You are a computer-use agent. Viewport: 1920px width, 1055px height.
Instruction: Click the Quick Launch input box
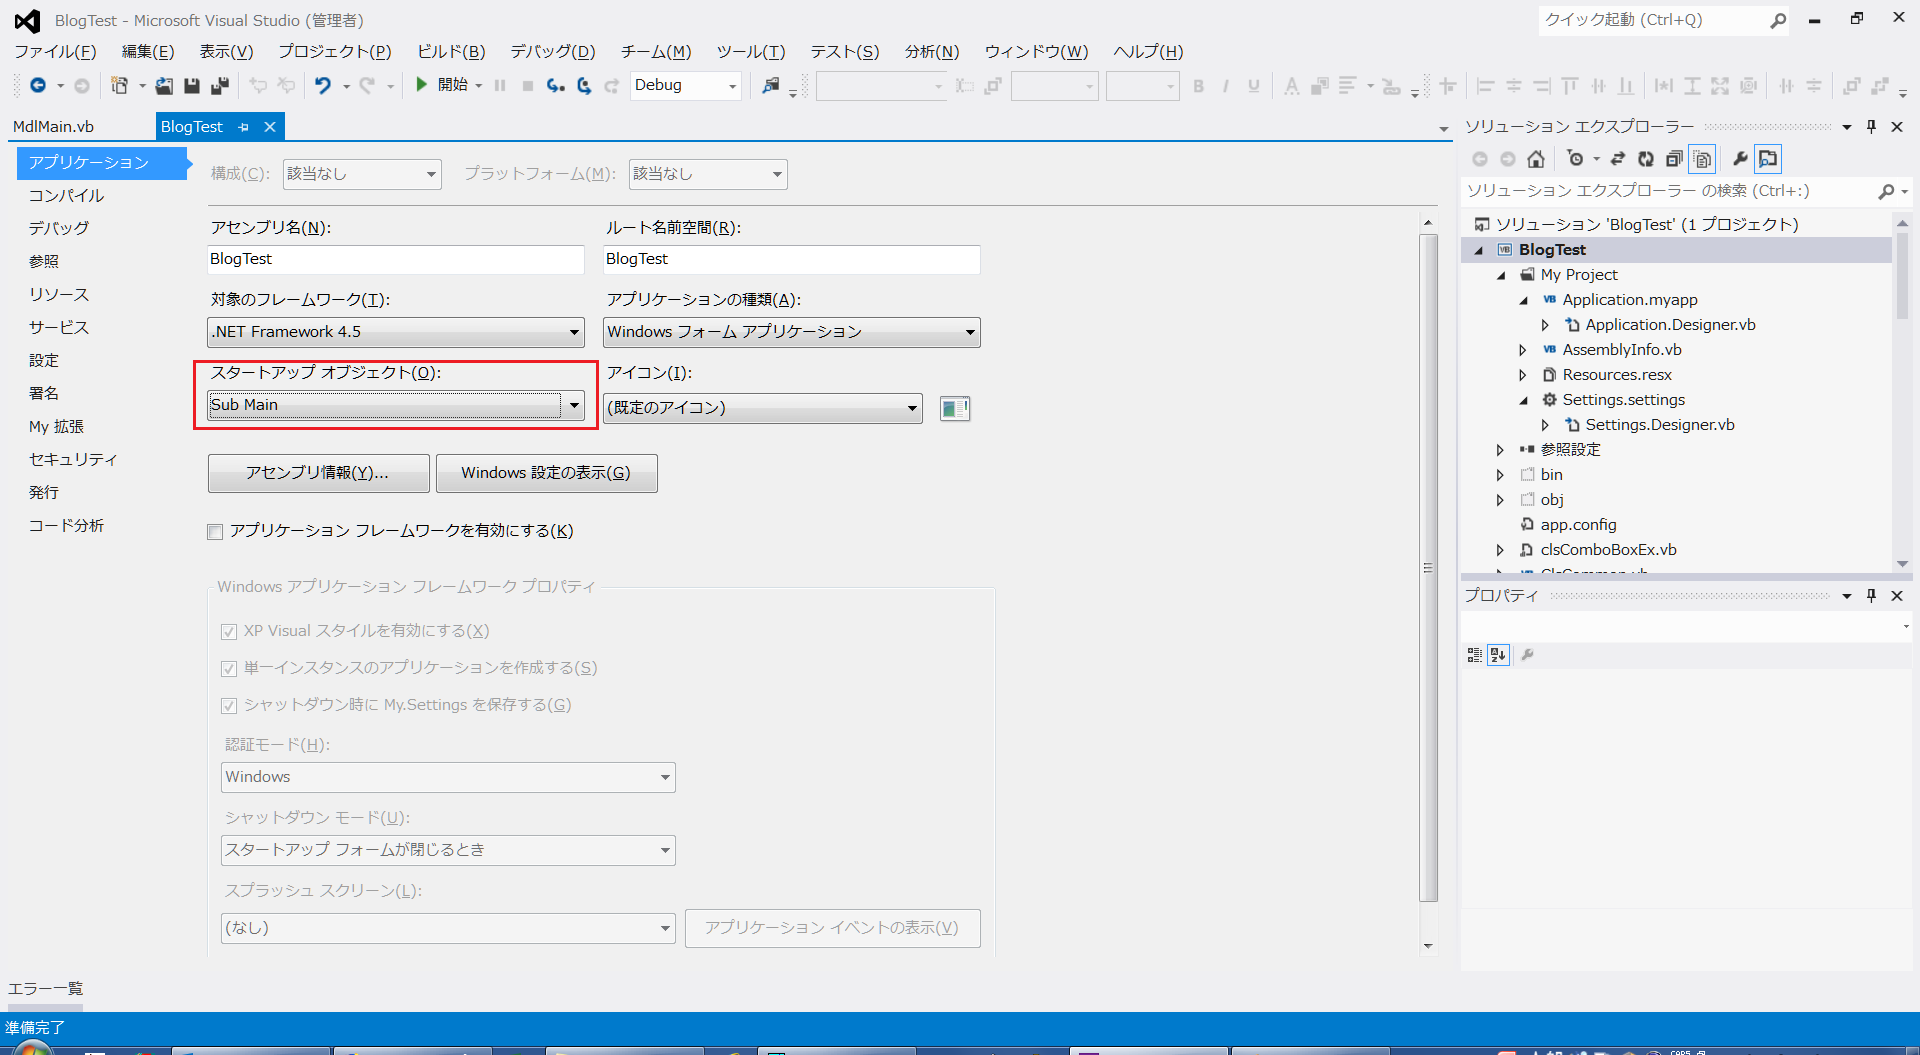(1654, 20)
